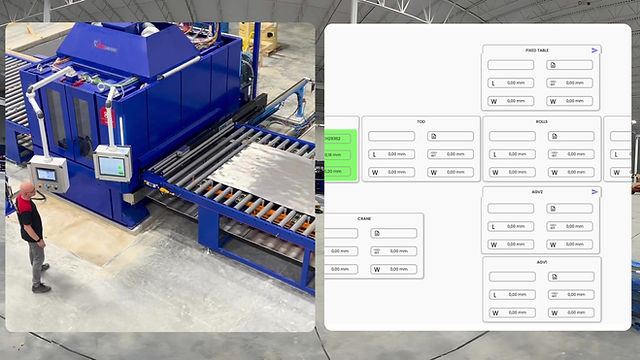Viewport: 640px width, 360px height.
Task: Focus the blank name field in AGV2 panel
Action: tap(511, 209)
